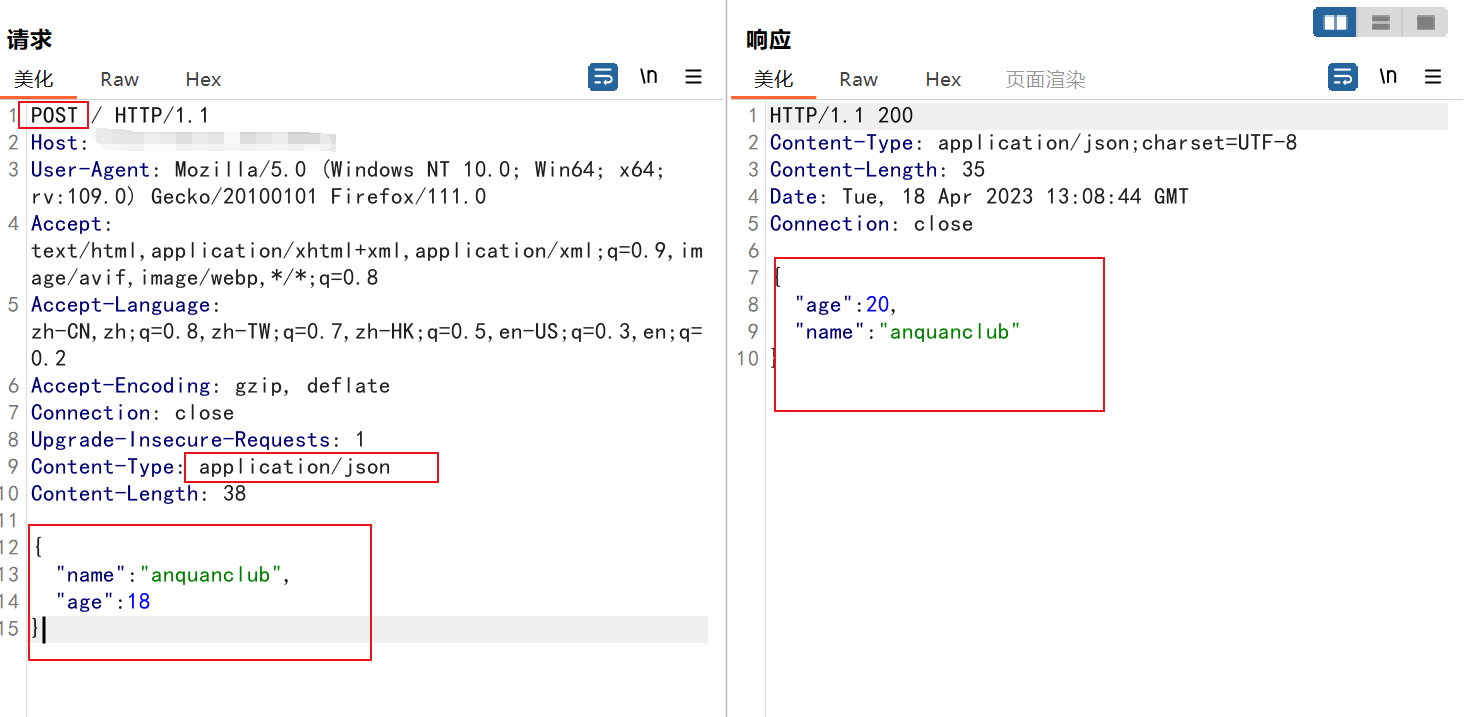This screenshot has width=1464, height=717.
Task: Open the 页面渲染 (page render) tab
Action: (x=1044, y=79)
